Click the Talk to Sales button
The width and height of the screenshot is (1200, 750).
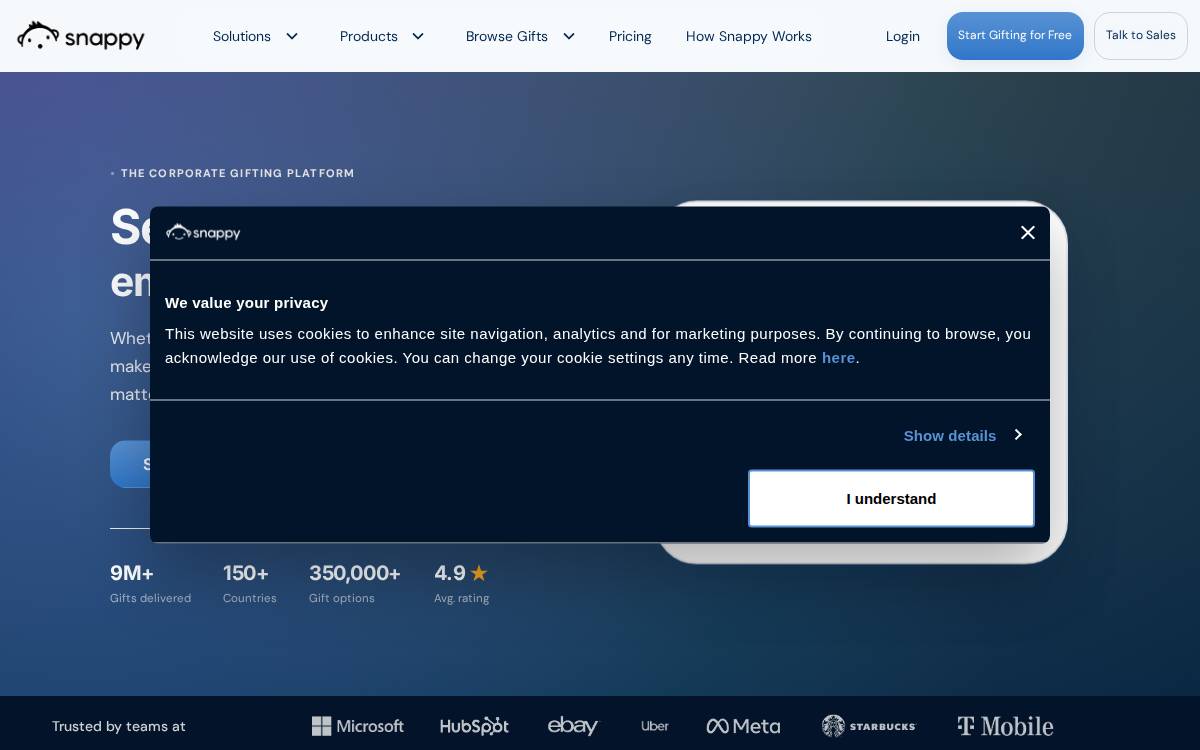[1141, 36]
